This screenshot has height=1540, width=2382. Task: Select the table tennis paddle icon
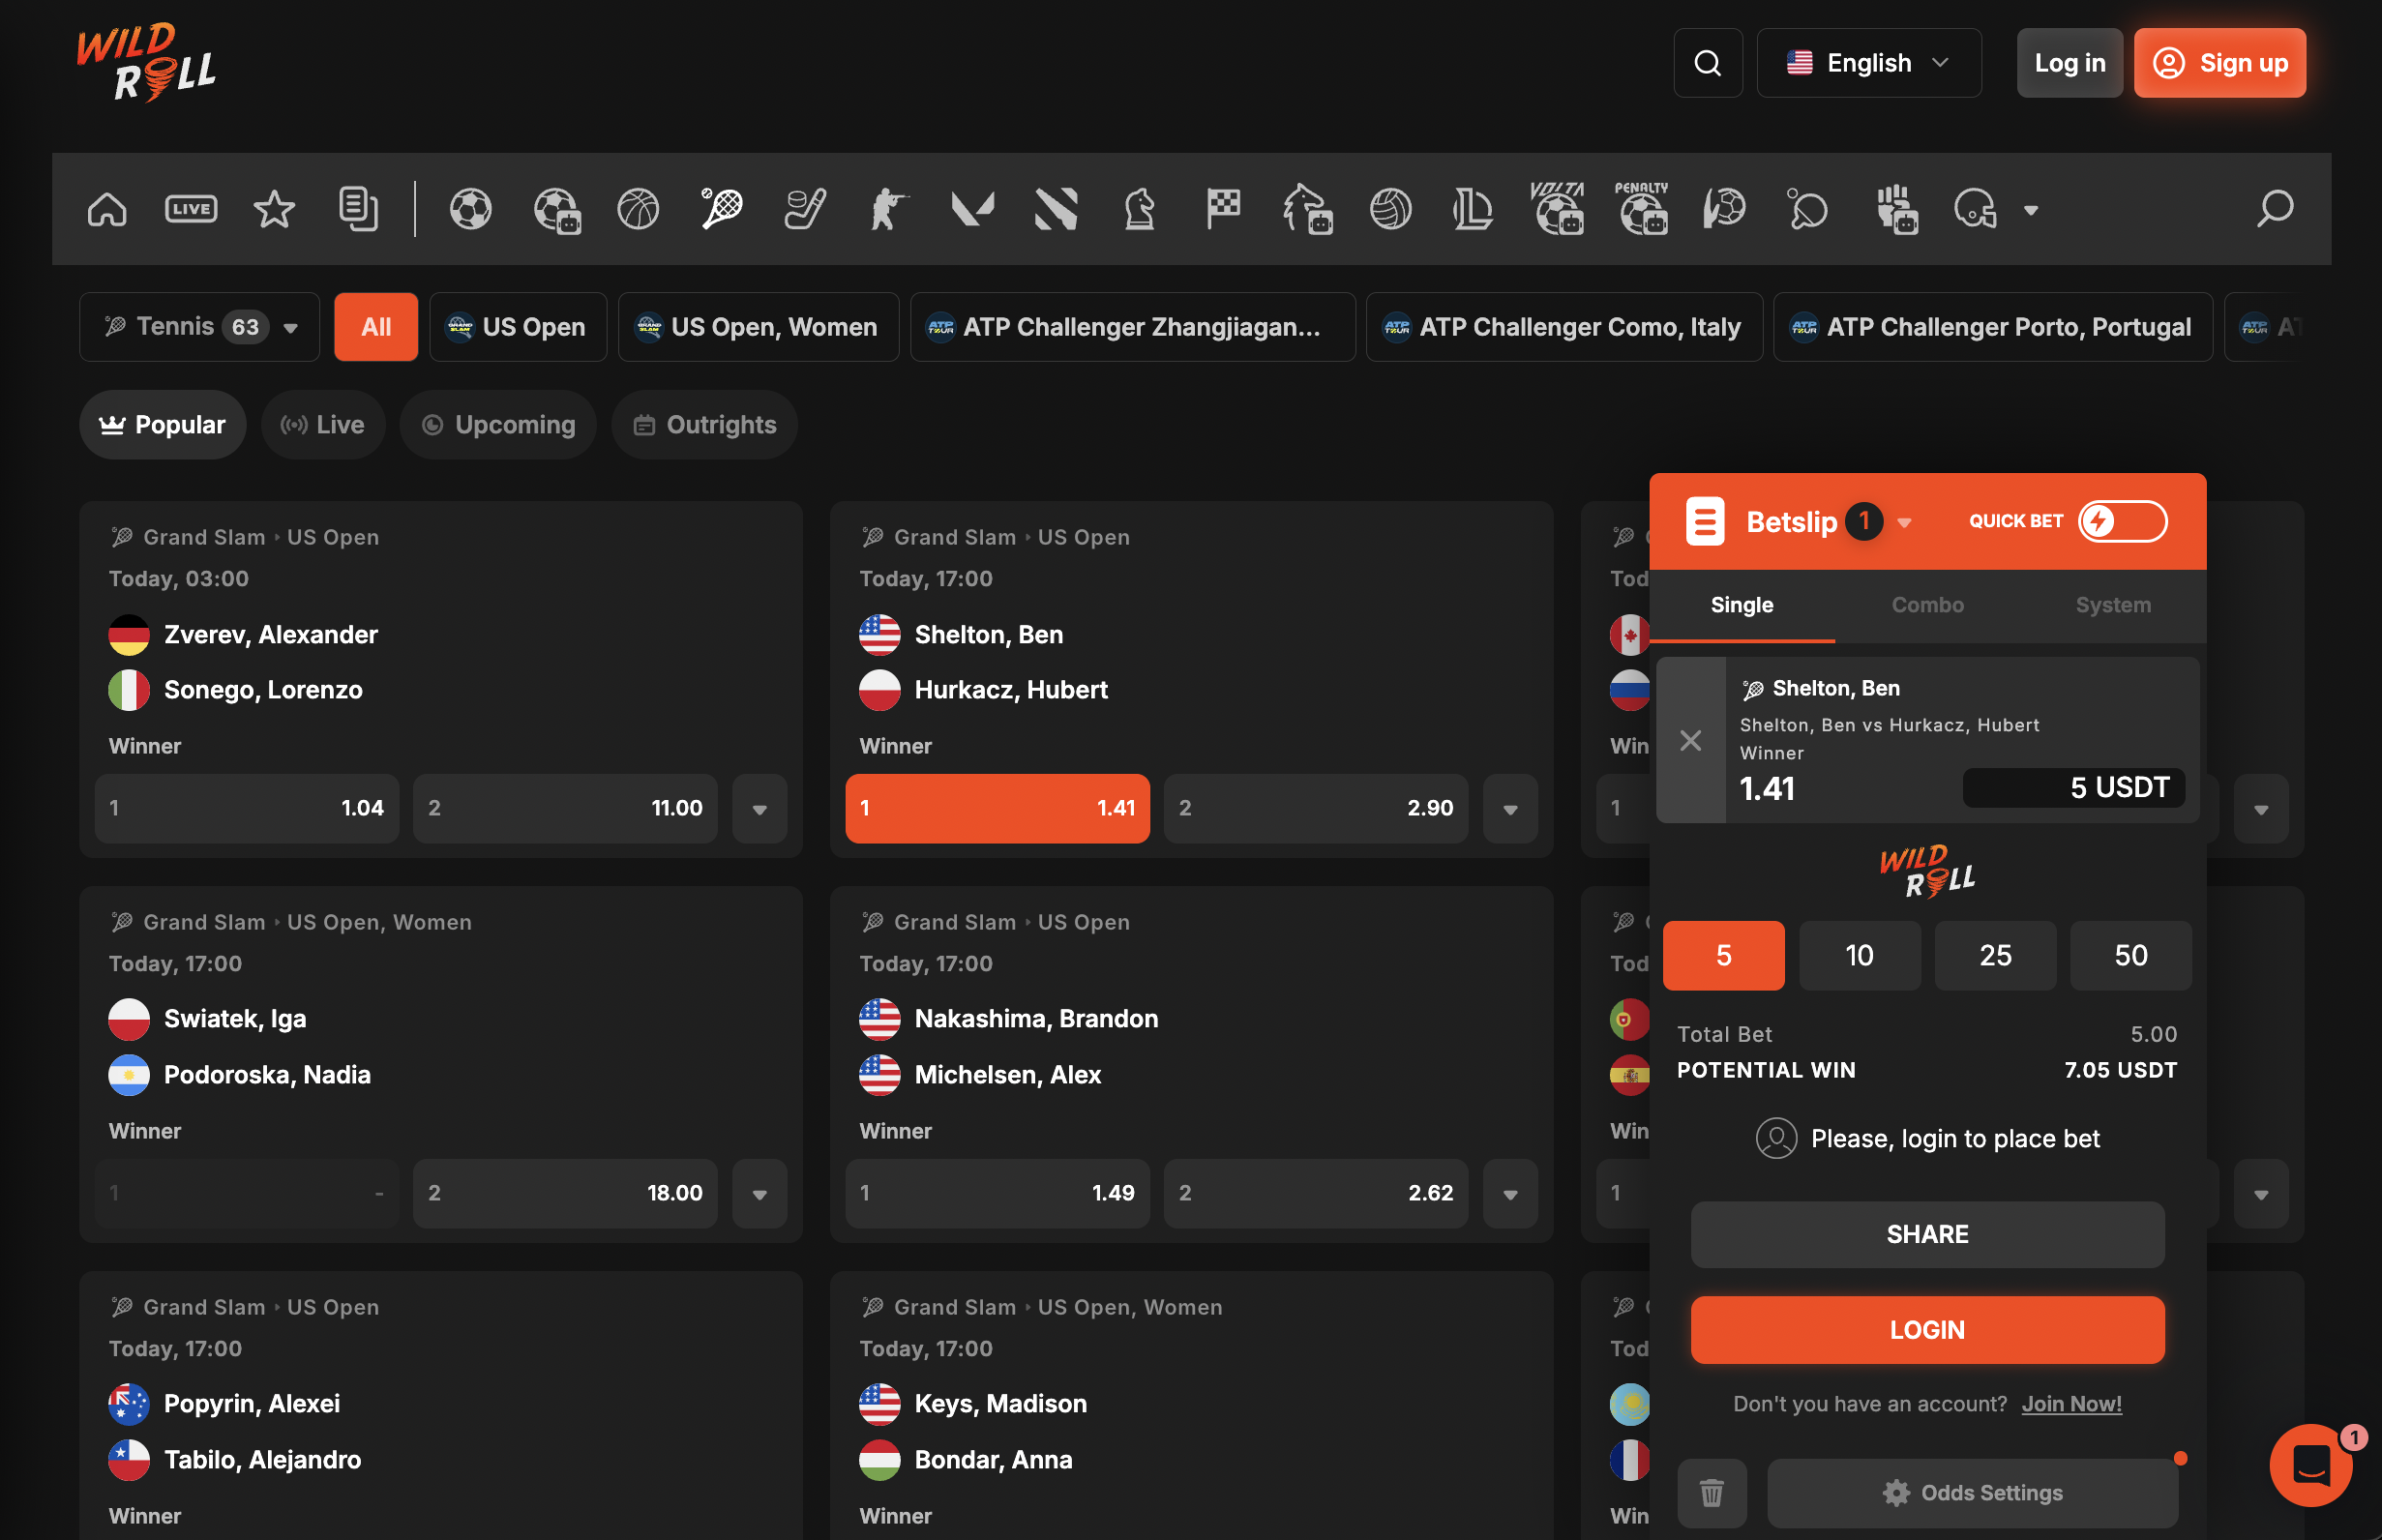(x=1807, y=209)
